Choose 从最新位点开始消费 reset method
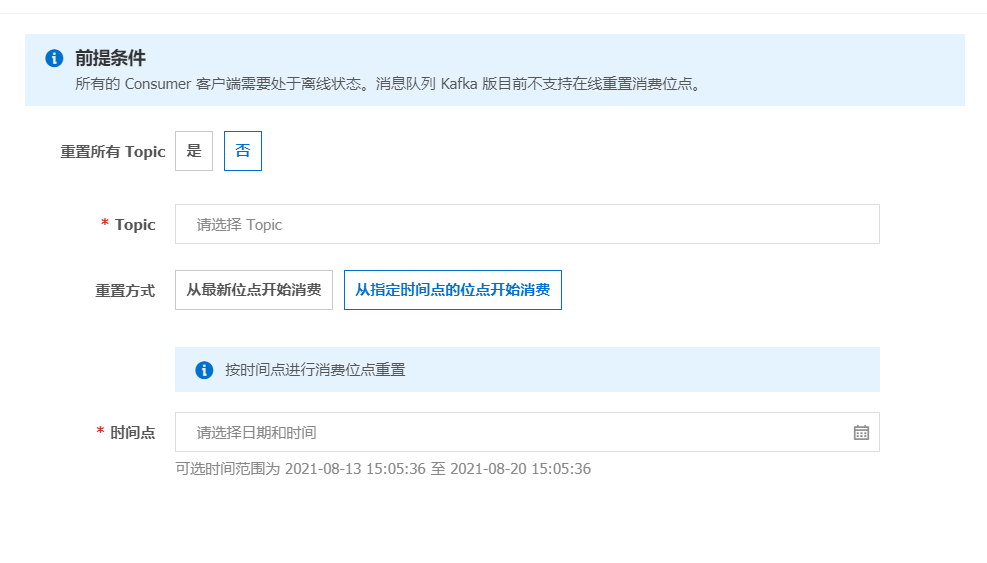This screenshot has height=563, width=987. pyautogui.click(x=254, y=290)
